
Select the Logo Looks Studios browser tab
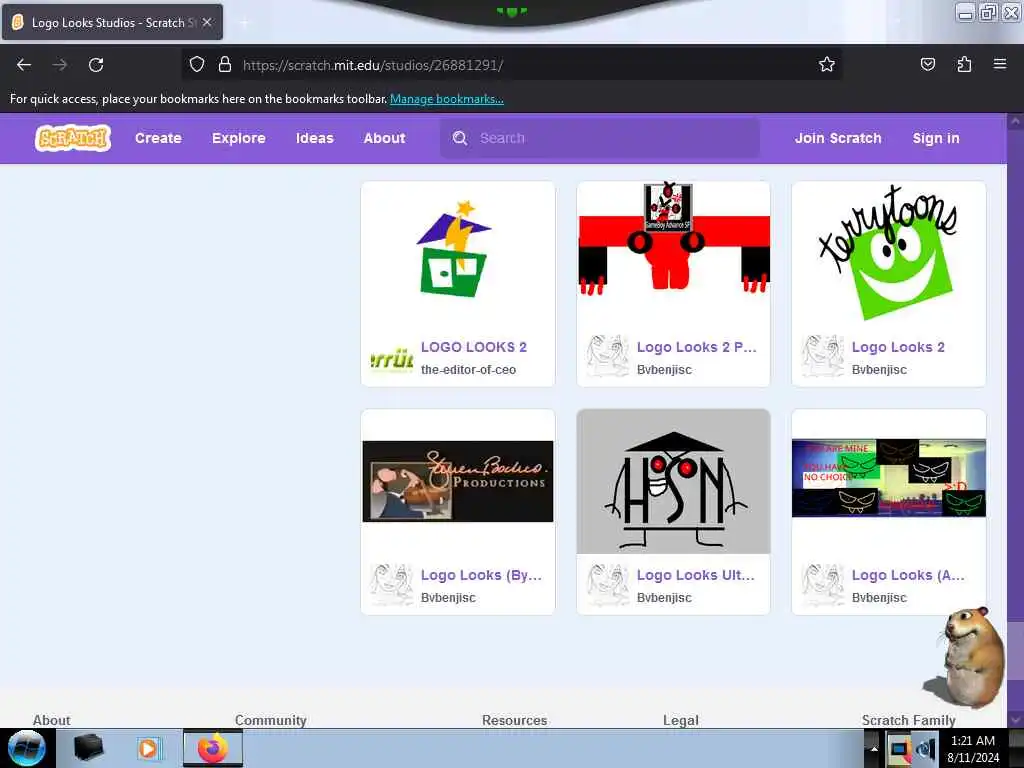[x=112, y=22]
